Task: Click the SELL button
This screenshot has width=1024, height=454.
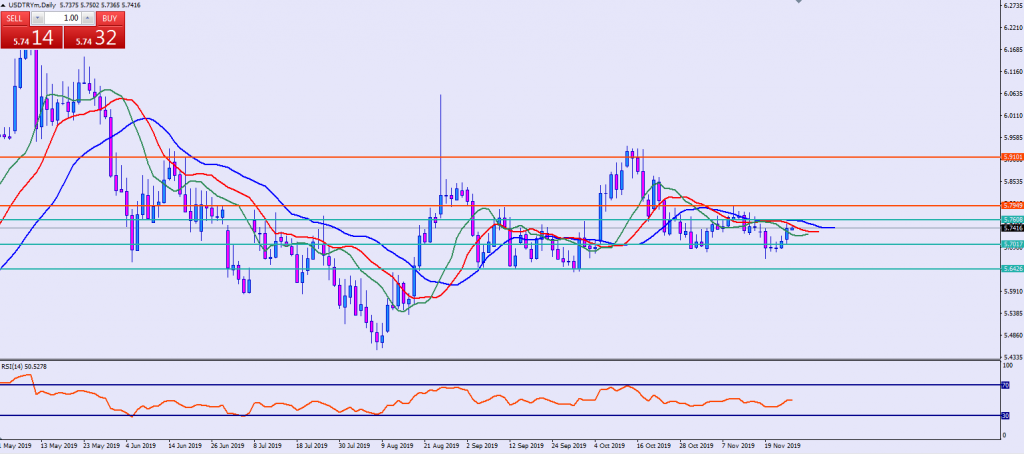Action: [15, 18]
